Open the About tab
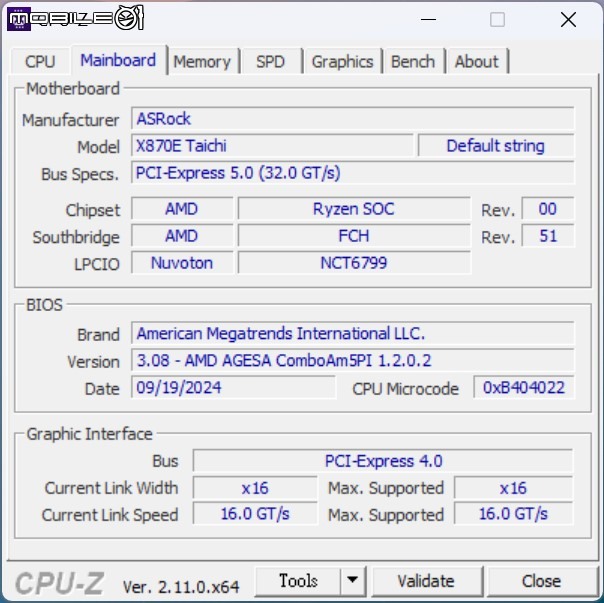 pos(476,61)
